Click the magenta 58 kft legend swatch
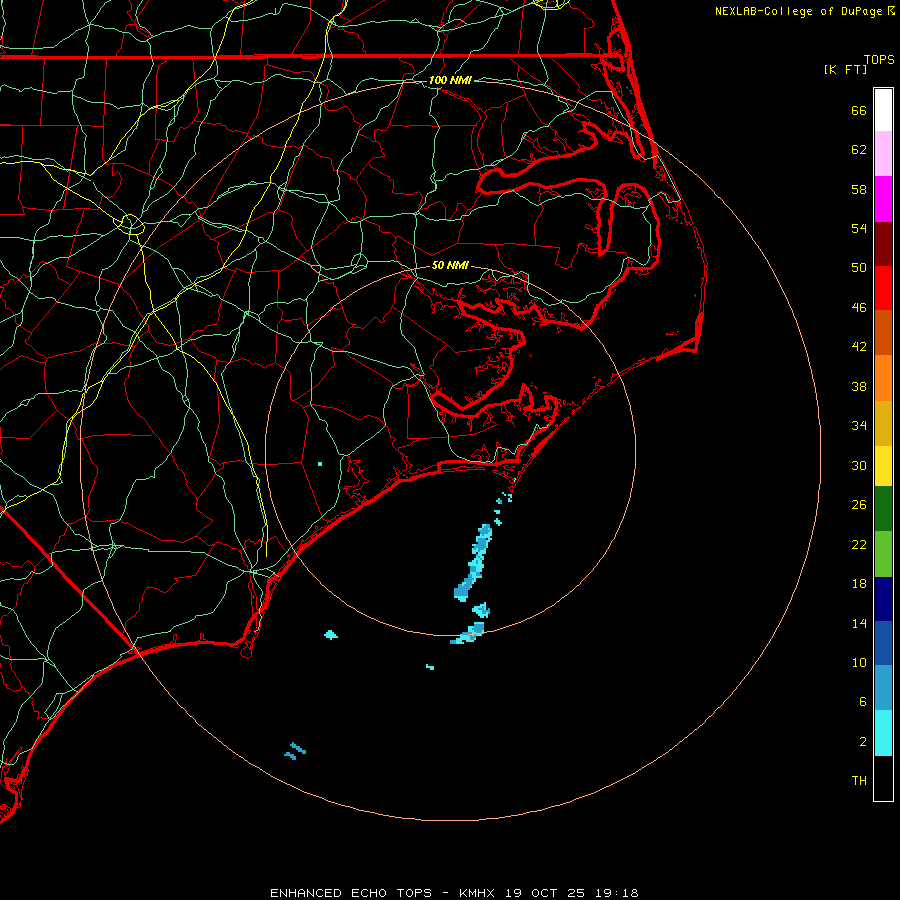The height and width of the screenshot is (900, 900). [883, 199]
